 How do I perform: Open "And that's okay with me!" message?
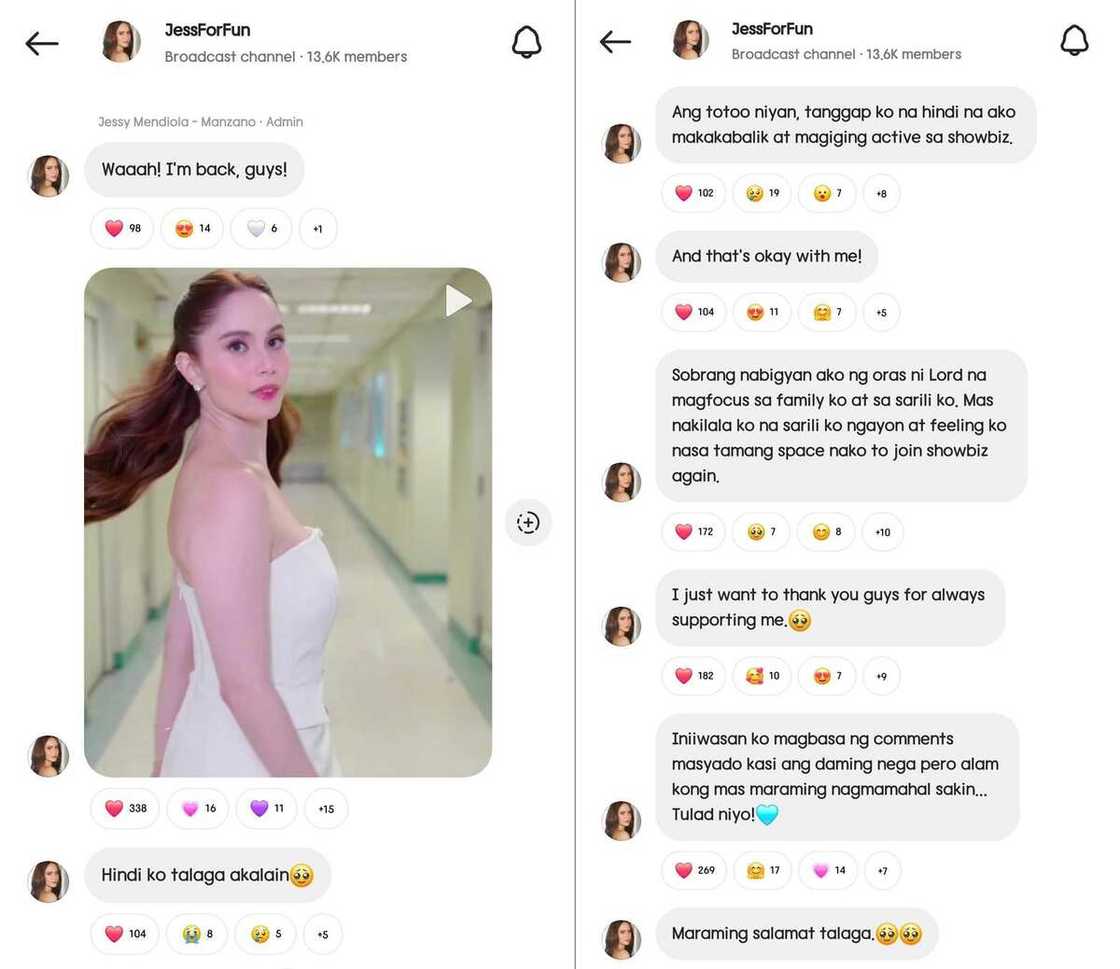(x=766, y=256)
